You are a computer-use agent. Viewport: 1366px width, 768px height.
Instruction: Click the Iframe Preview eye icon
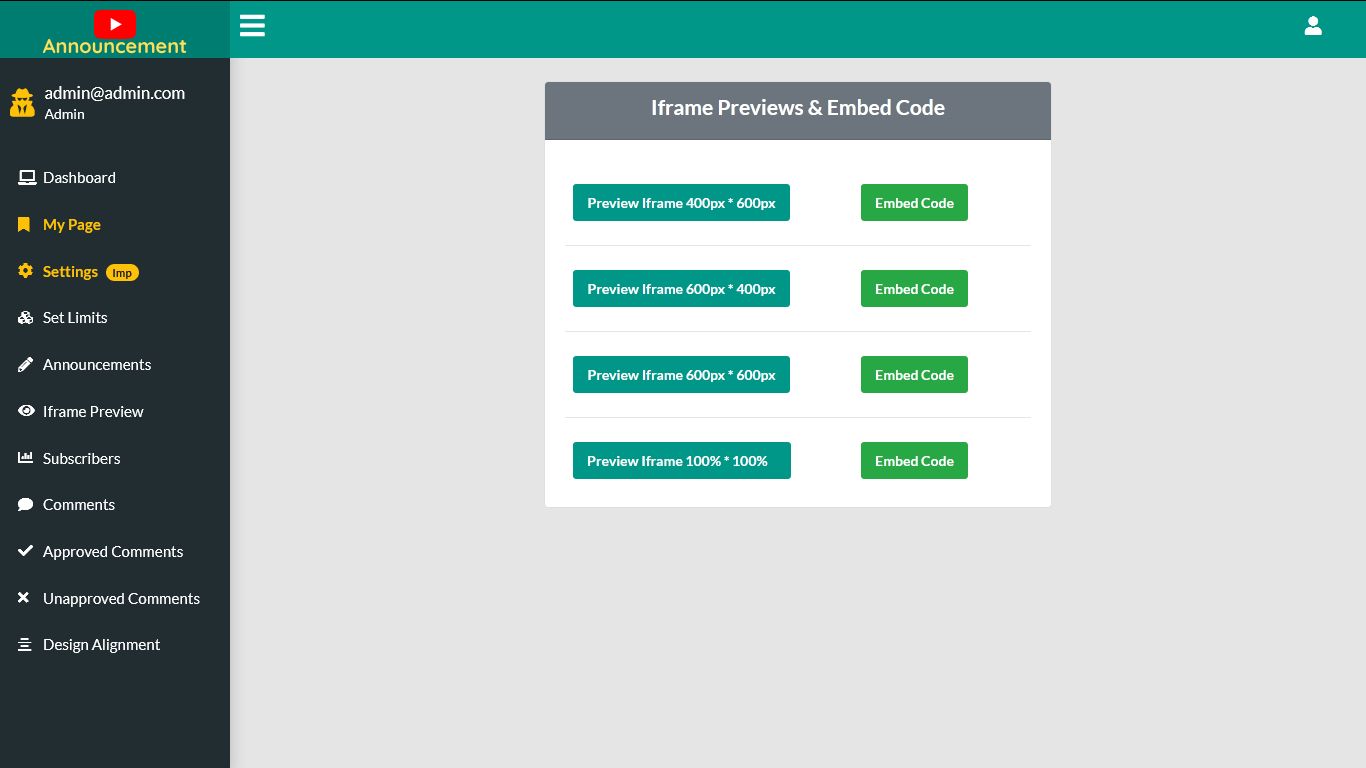tap(25, 411)
